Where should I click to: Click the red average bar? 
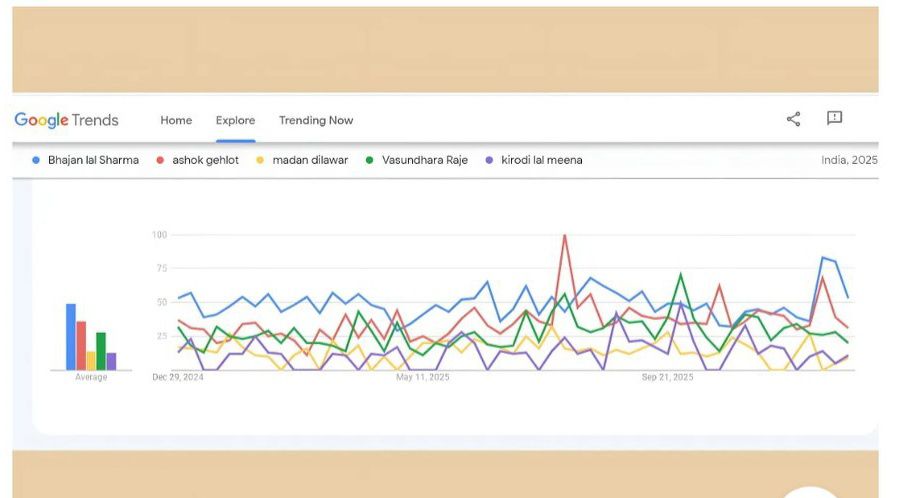81,346
